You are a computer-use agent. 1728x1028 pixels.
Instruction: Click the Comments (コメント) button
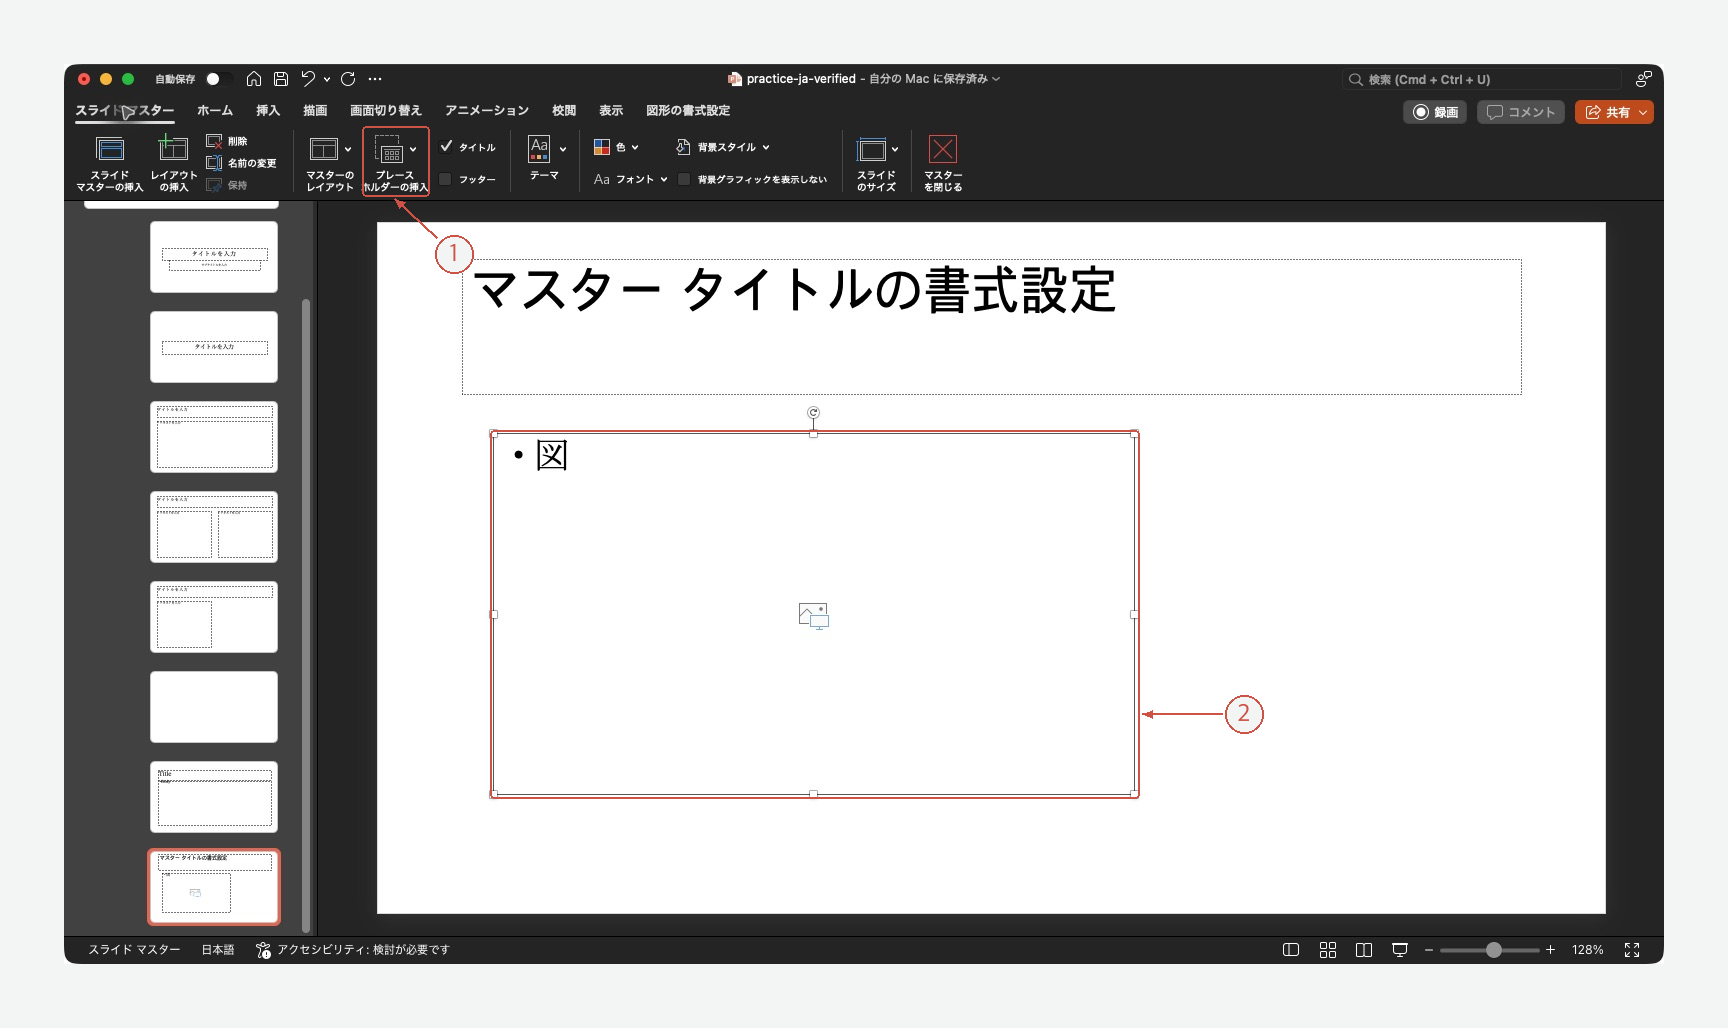click(x=1520, y=112)
